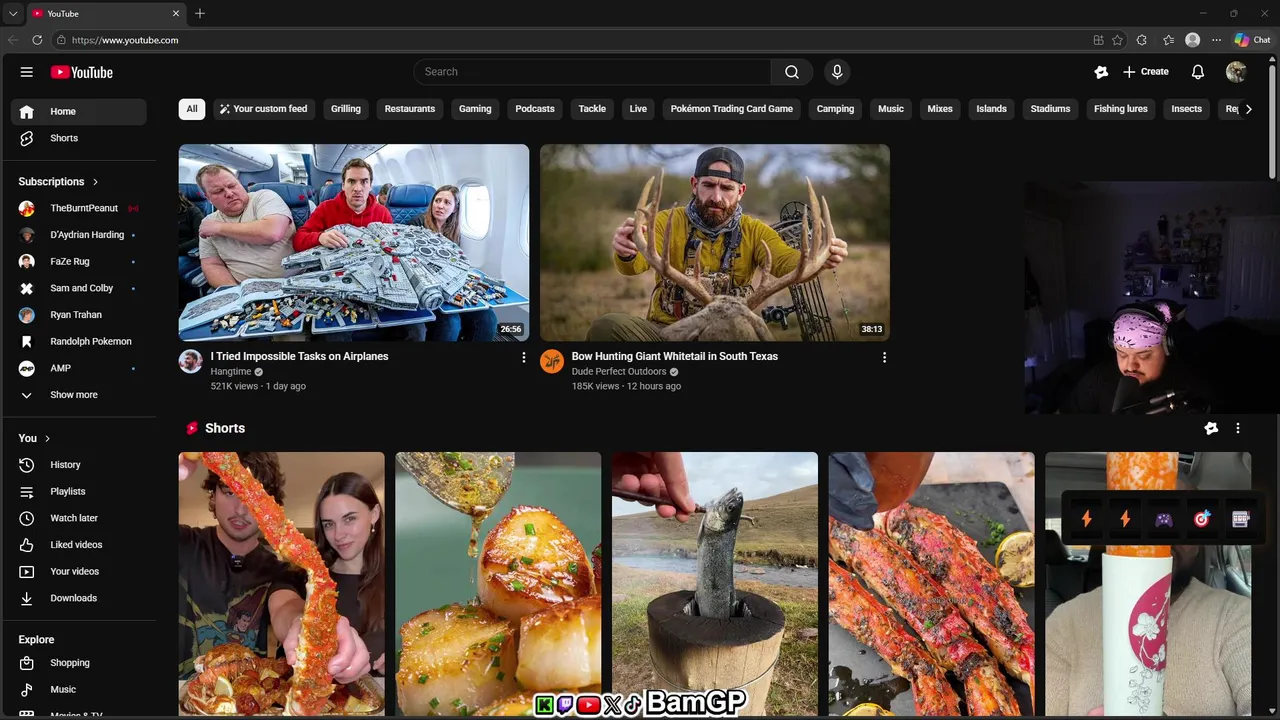Click the browser address bar URL
Screen dimensions: 1280x720
click(125, 40)
